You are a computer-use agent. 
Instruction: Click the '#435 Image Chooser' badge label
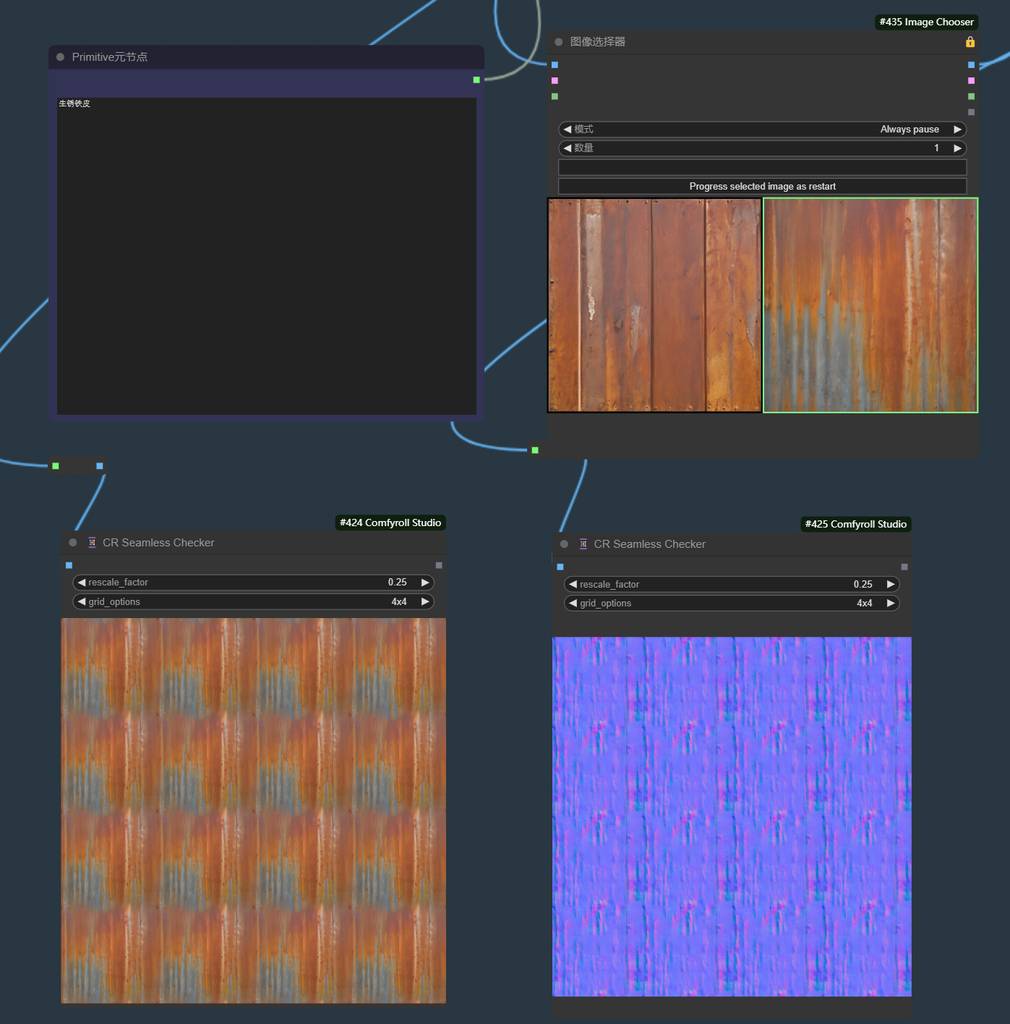[925, 22]
